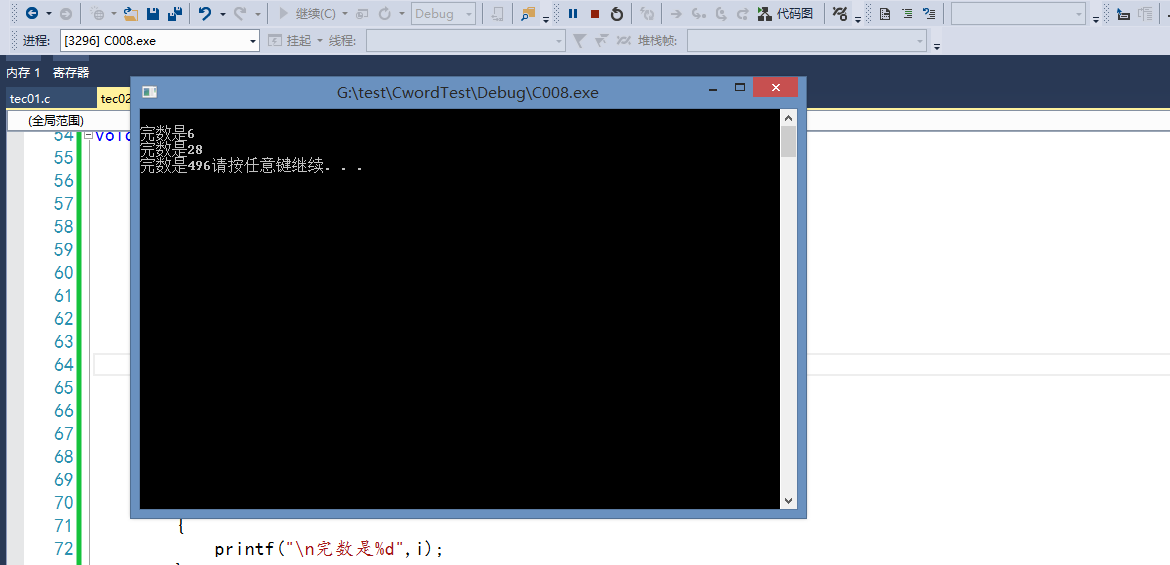This screenshot has height=565, width=1170.
Task: Click the console vertical scrollbar thumb
Action: pyautogui.click(x=788, y=141)
